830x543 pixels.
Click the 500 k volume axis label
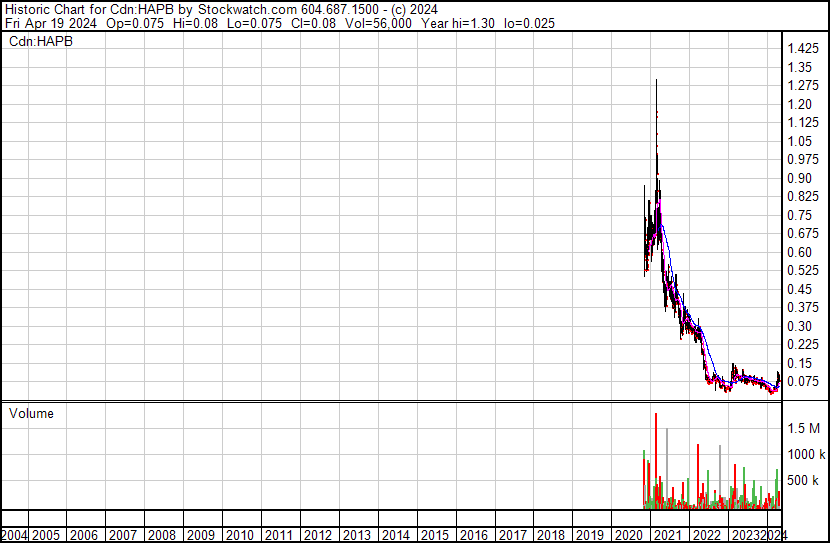point(803,481)
